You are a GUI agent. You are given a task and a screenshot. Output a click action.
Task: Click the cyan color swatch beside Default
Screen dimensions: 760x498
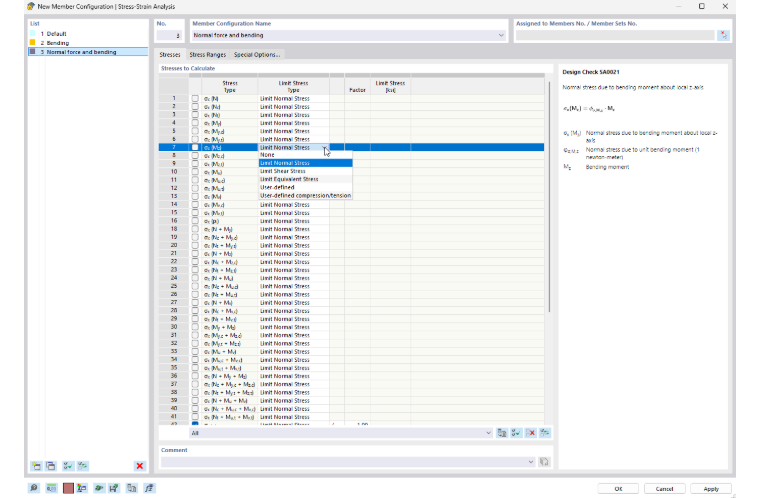[x=32, y=33]
